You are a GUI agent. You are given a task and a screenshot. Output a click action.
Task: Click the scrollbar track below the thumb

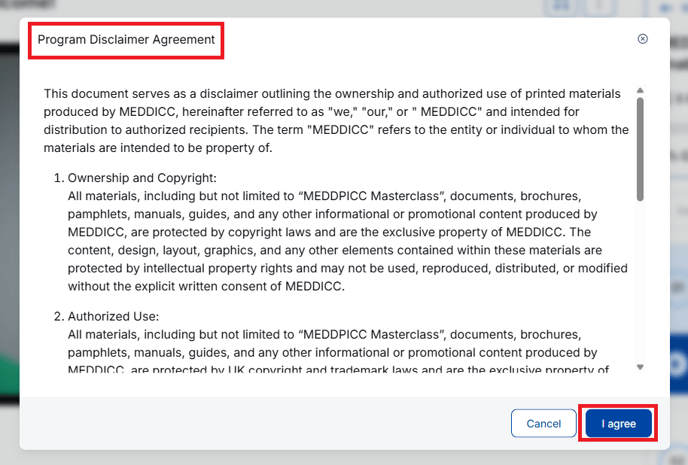point(640,290)
